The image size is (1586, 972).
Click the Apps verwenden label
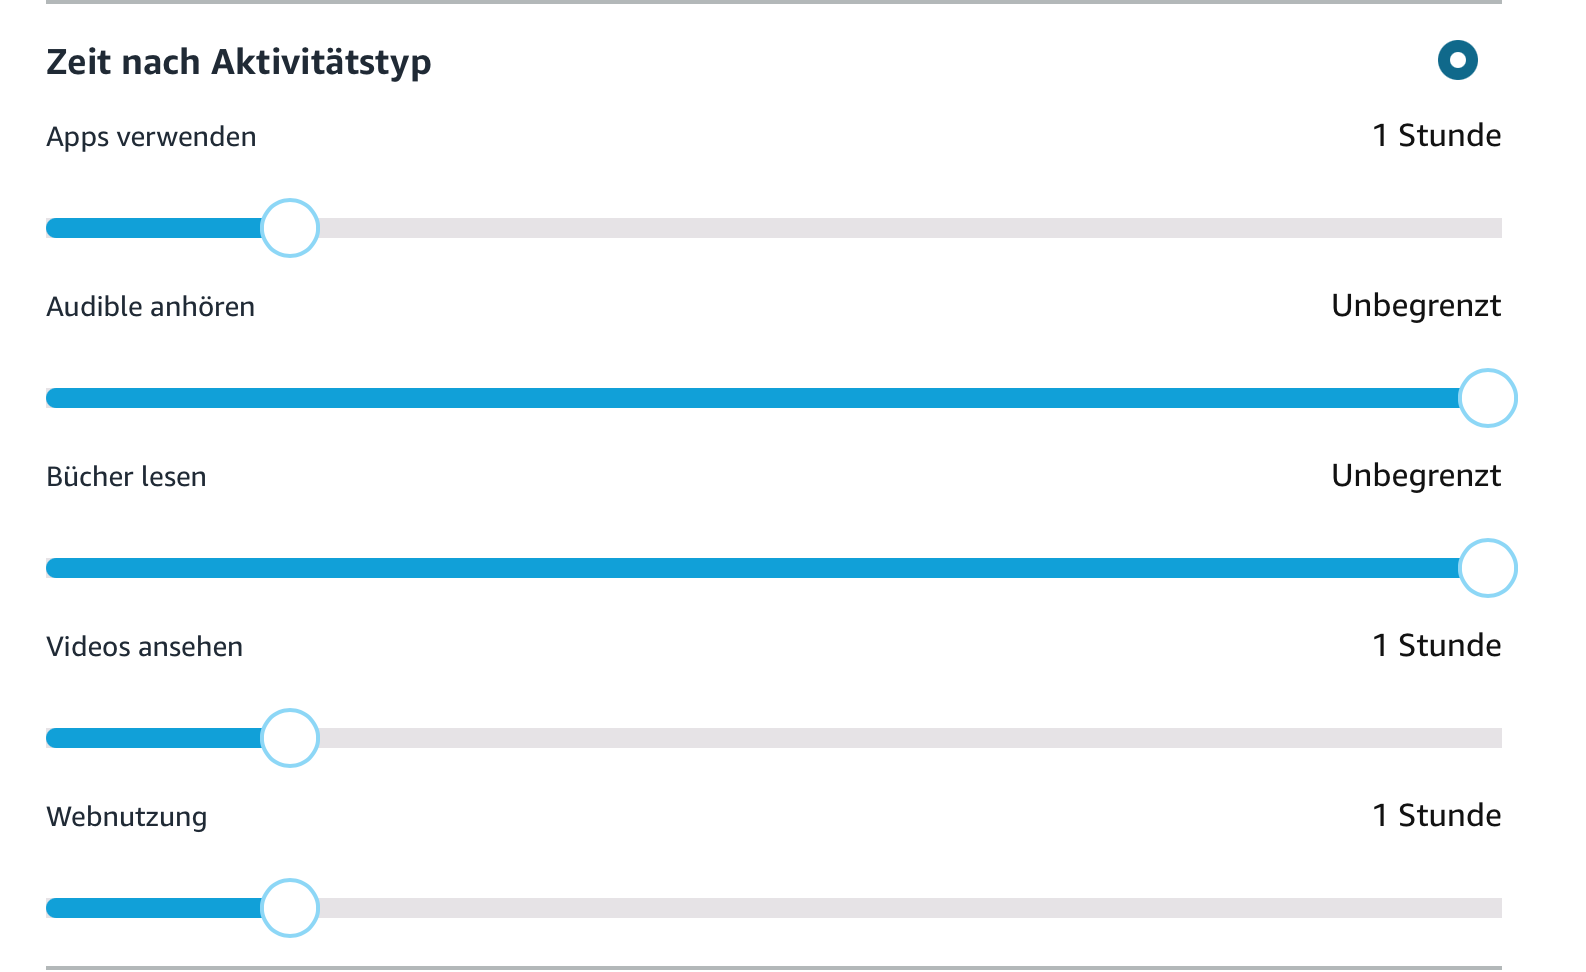pyautogui.click(x=151, y=137)
